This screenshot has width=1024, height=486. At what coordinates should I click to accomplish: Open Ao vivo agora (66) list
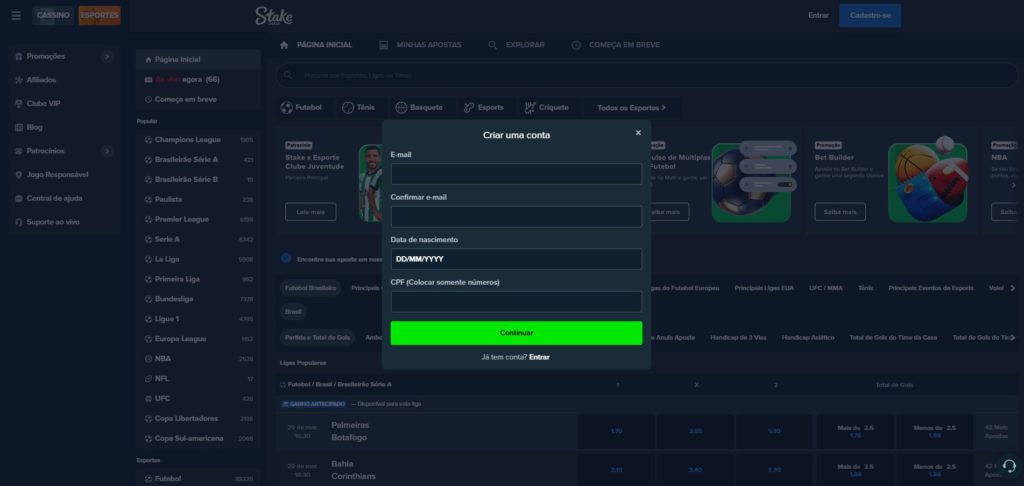(198, 80)
